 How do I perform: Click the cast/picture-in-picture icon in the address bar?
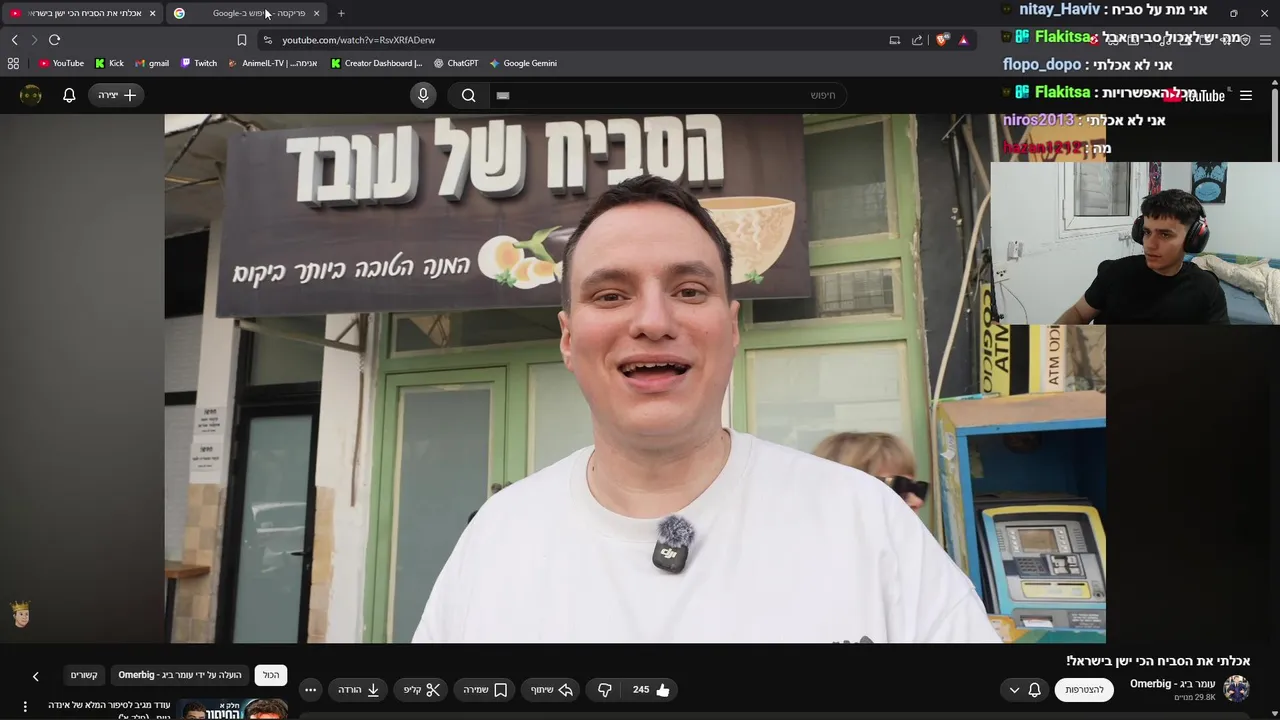(x=894, y=40)
